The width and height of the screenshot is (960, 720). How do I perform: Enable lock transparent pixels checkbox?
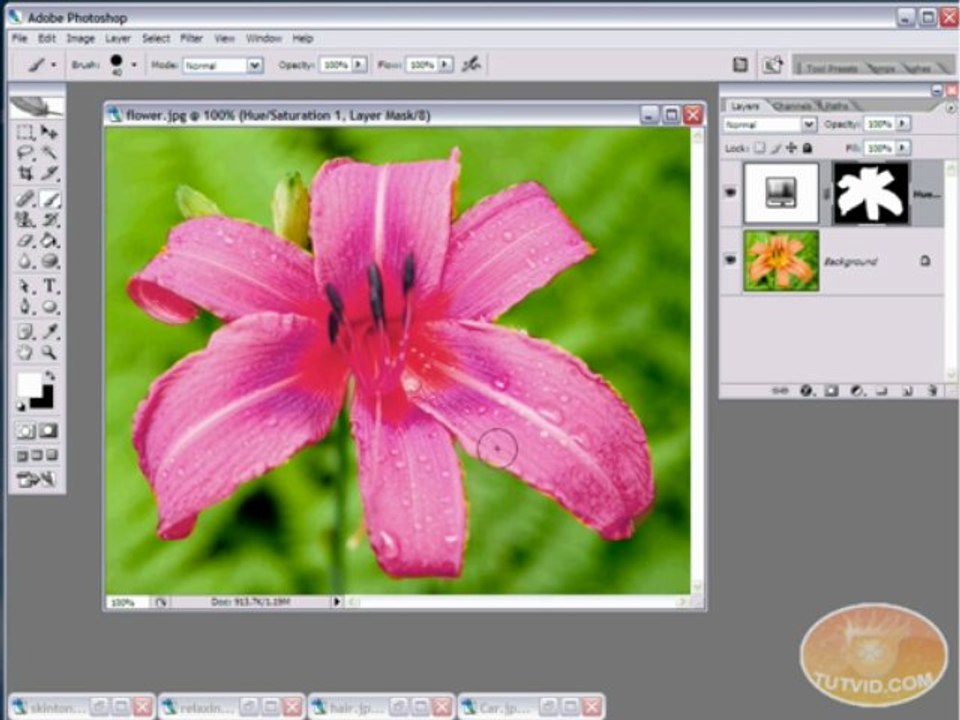pos(760,148)
